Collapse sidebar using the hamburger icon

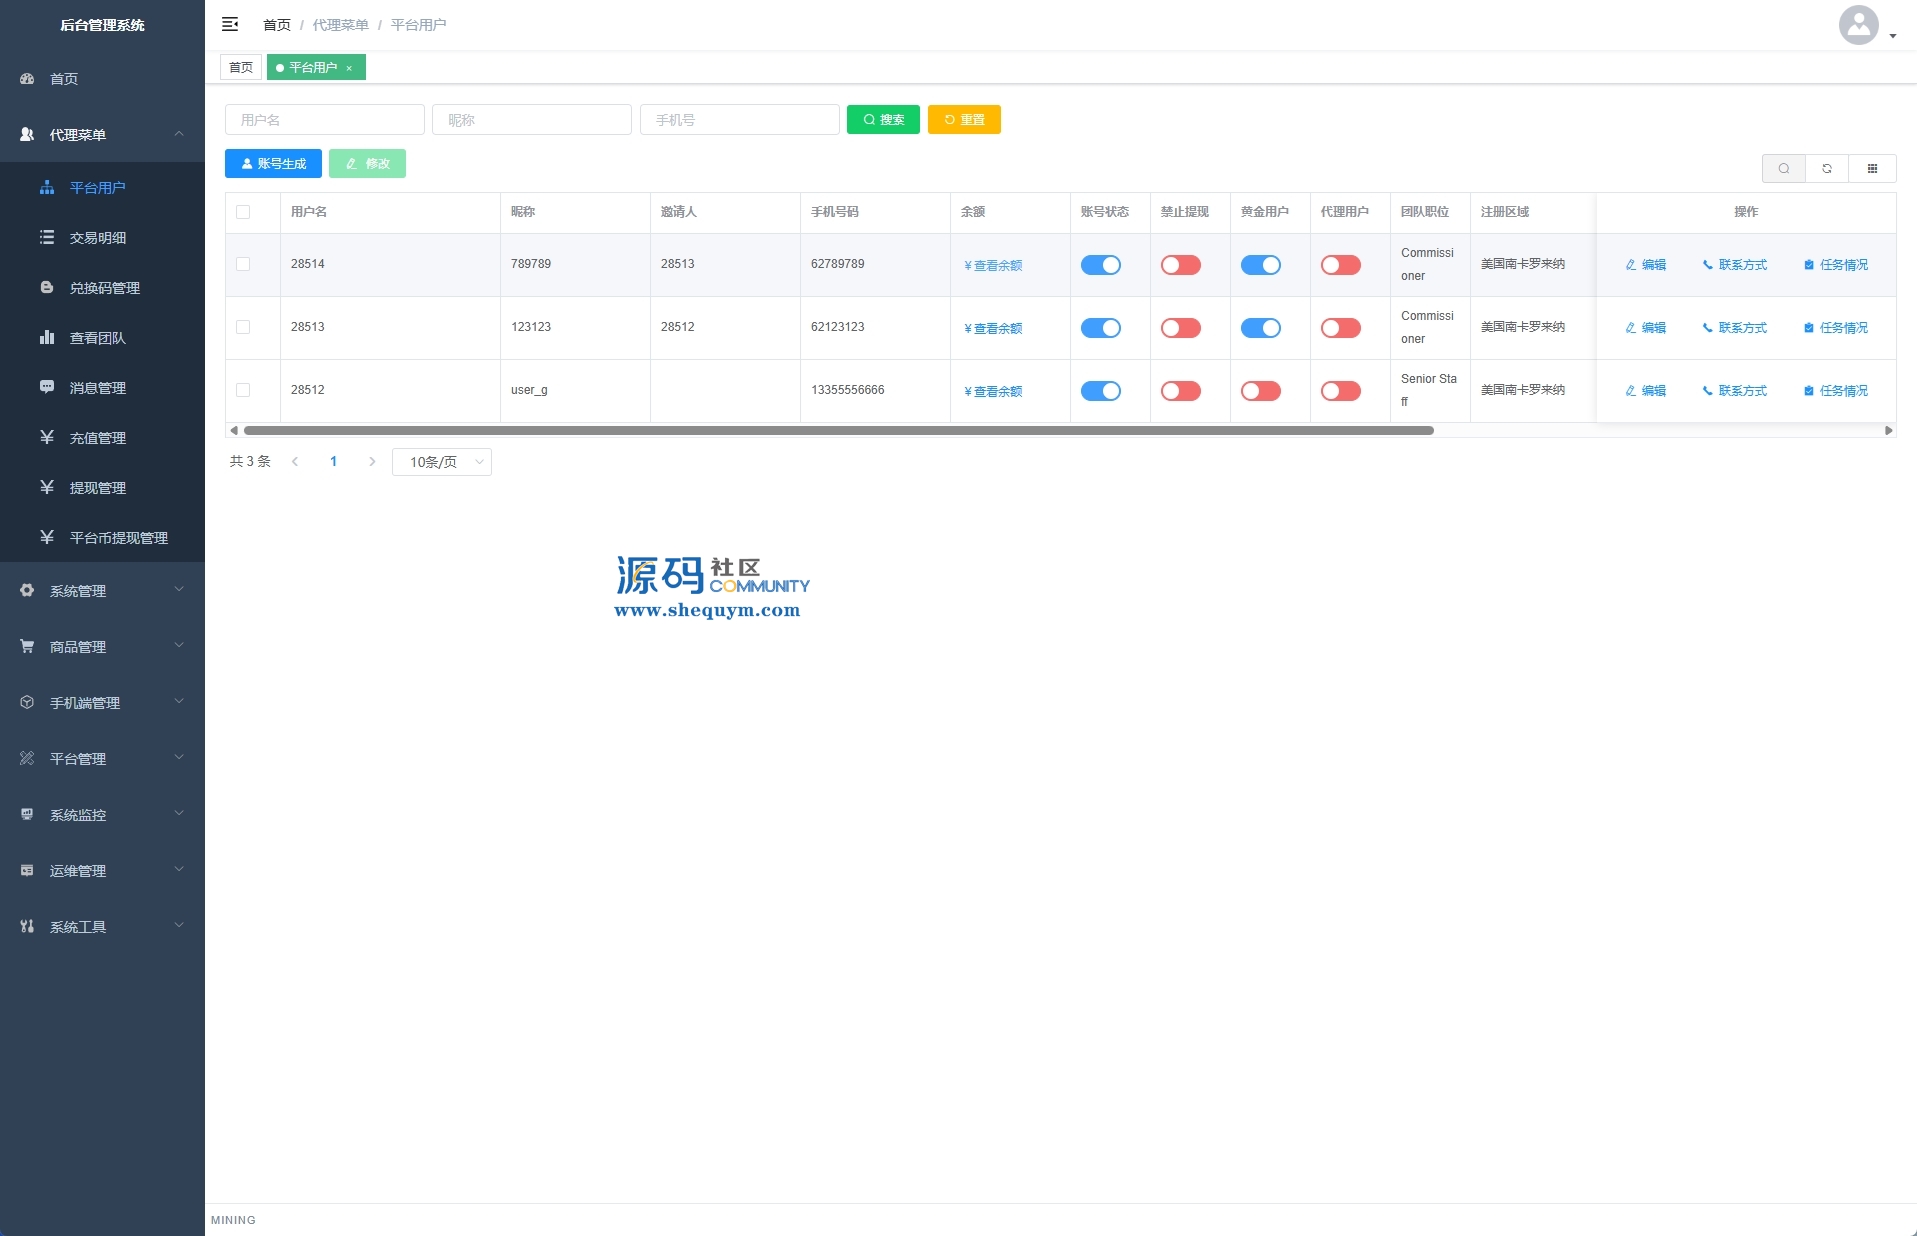point(230,24)
